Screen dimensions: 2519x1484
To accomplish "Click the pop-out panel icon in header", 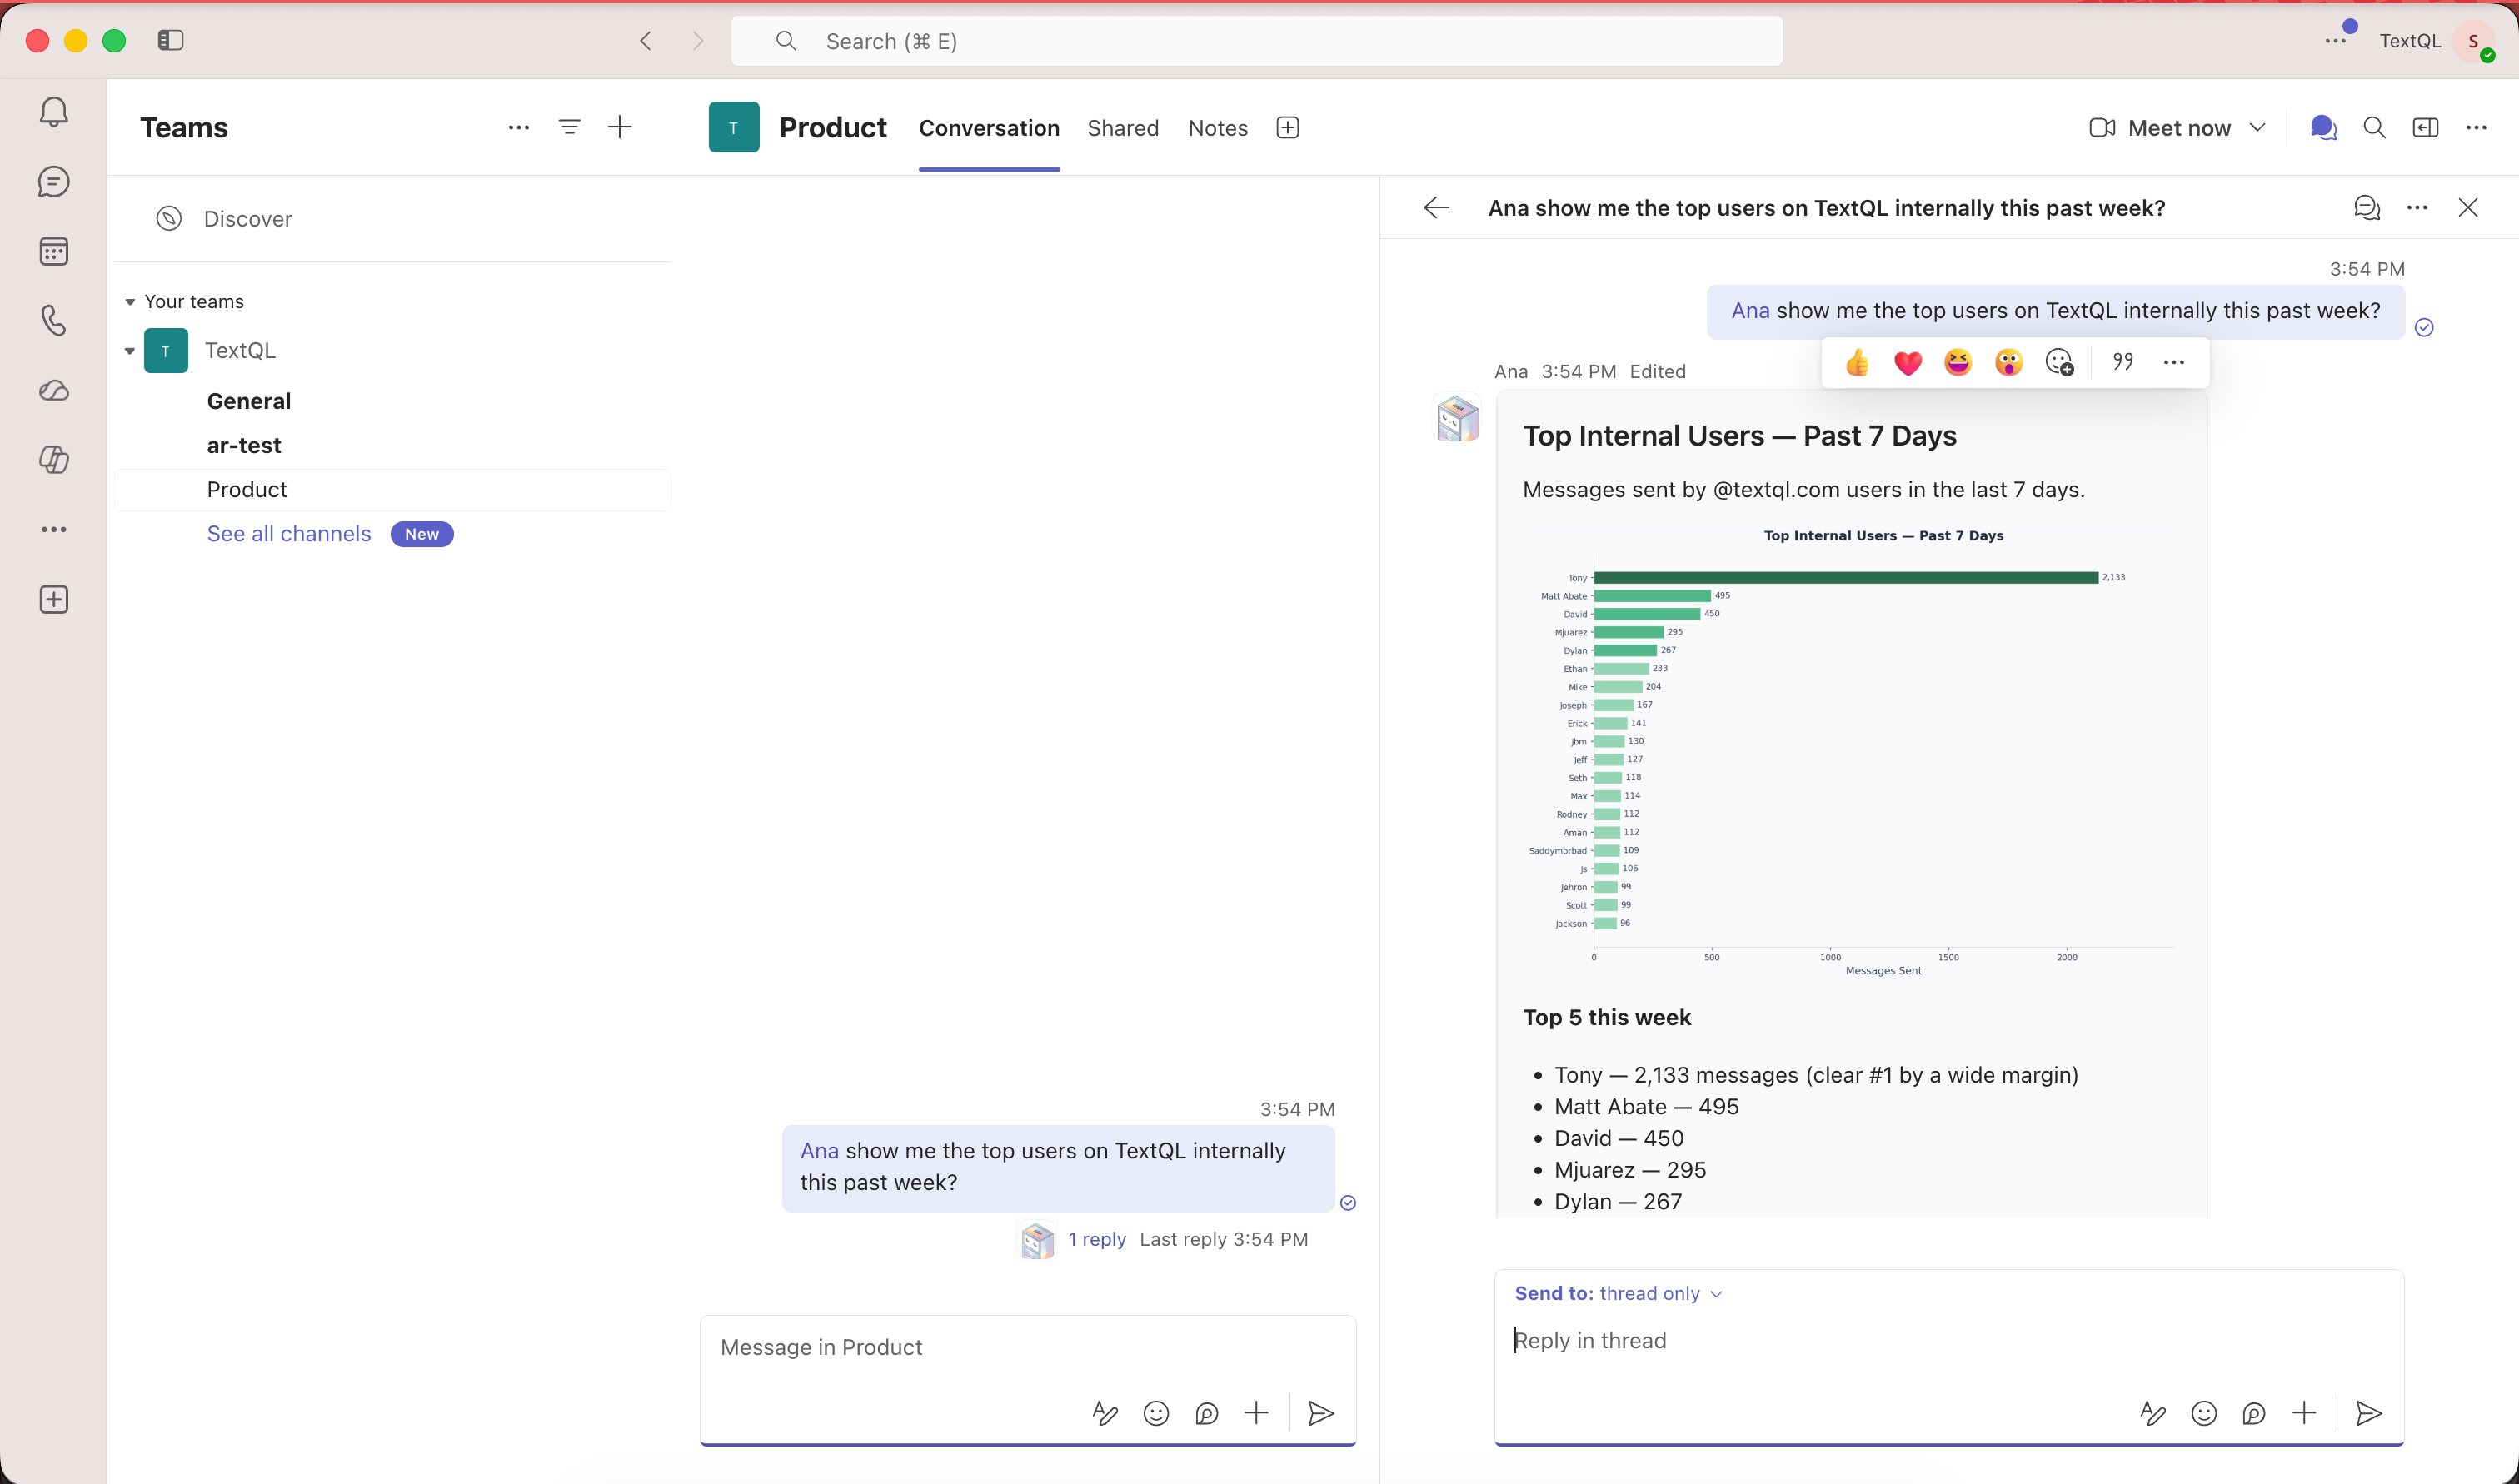I will tap(2425, 127).
